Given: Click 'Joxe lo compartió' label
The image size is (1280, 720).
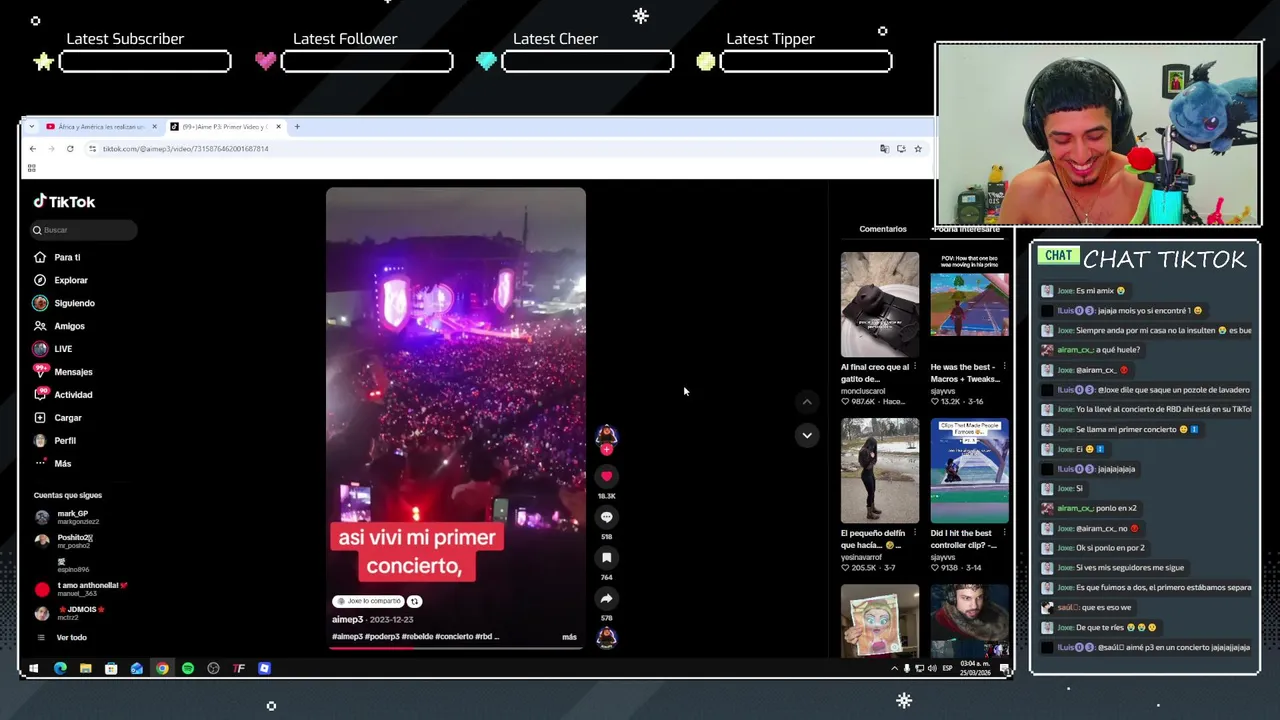Looking at the screenshot, I should coord(368,602).
